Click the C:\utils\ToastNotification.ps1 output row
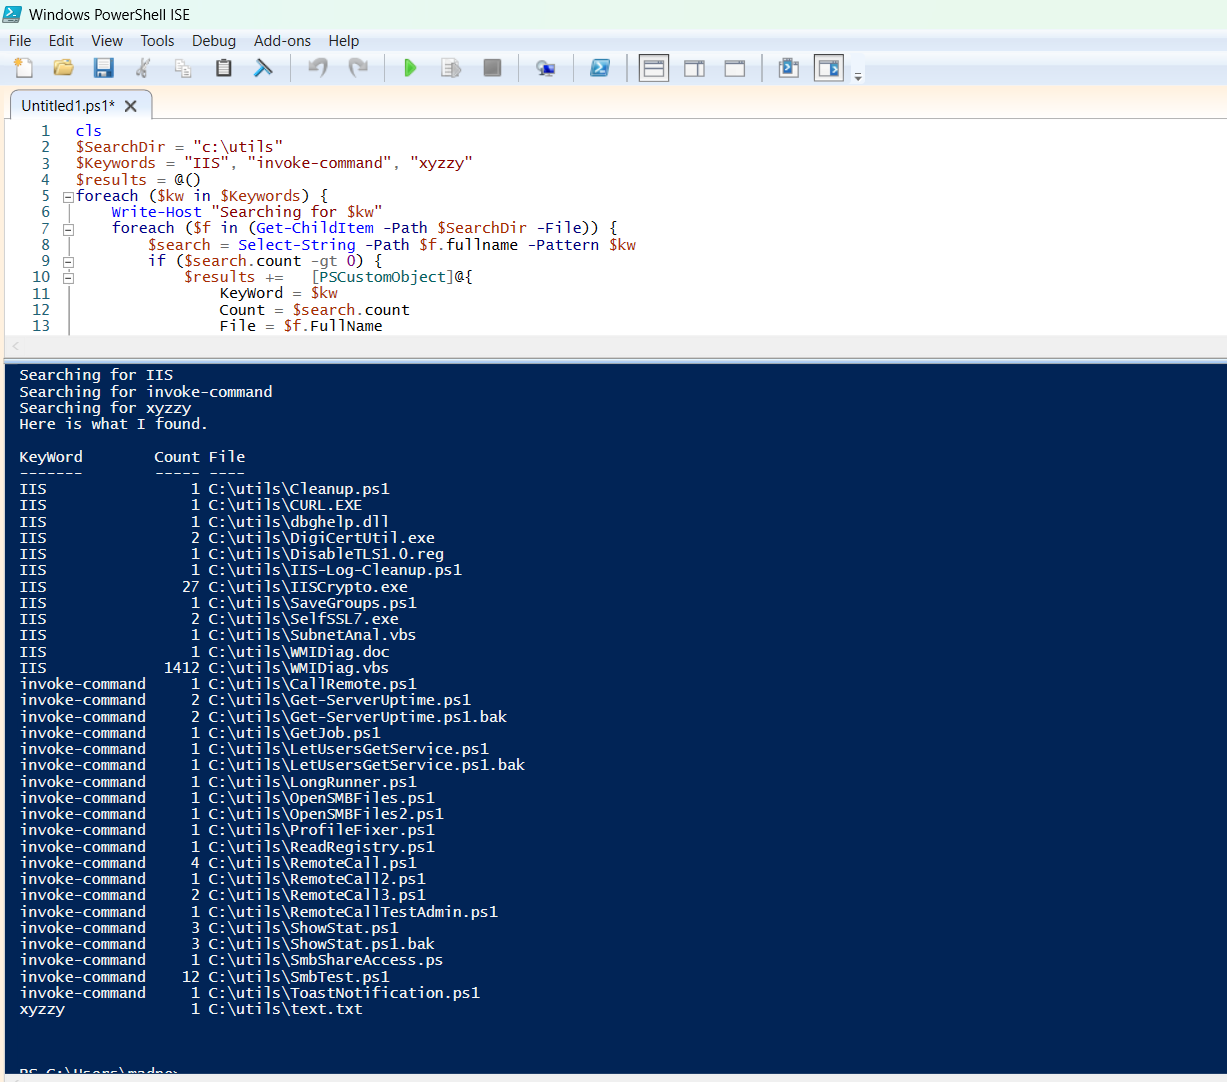The height and width of the screenshot is (1082, 1227). [249, 993]
